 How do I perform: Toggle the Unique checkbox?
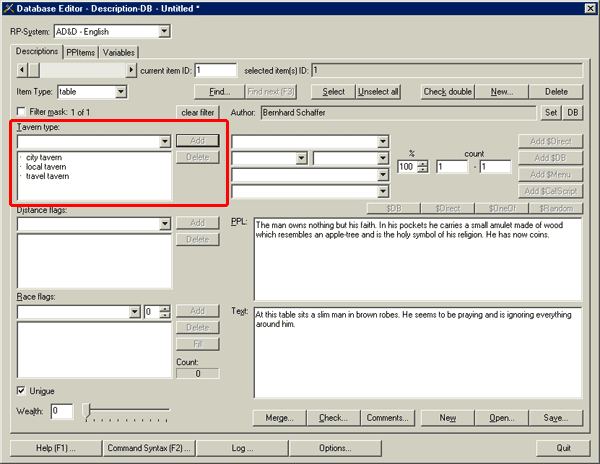[22, 390]
